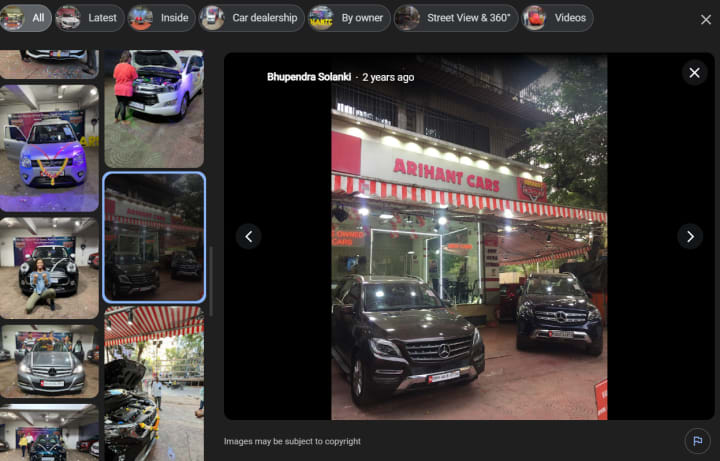Close the enlarged photo viewer
The width and height of the screenshot is (720, 461).
point(694,73)
